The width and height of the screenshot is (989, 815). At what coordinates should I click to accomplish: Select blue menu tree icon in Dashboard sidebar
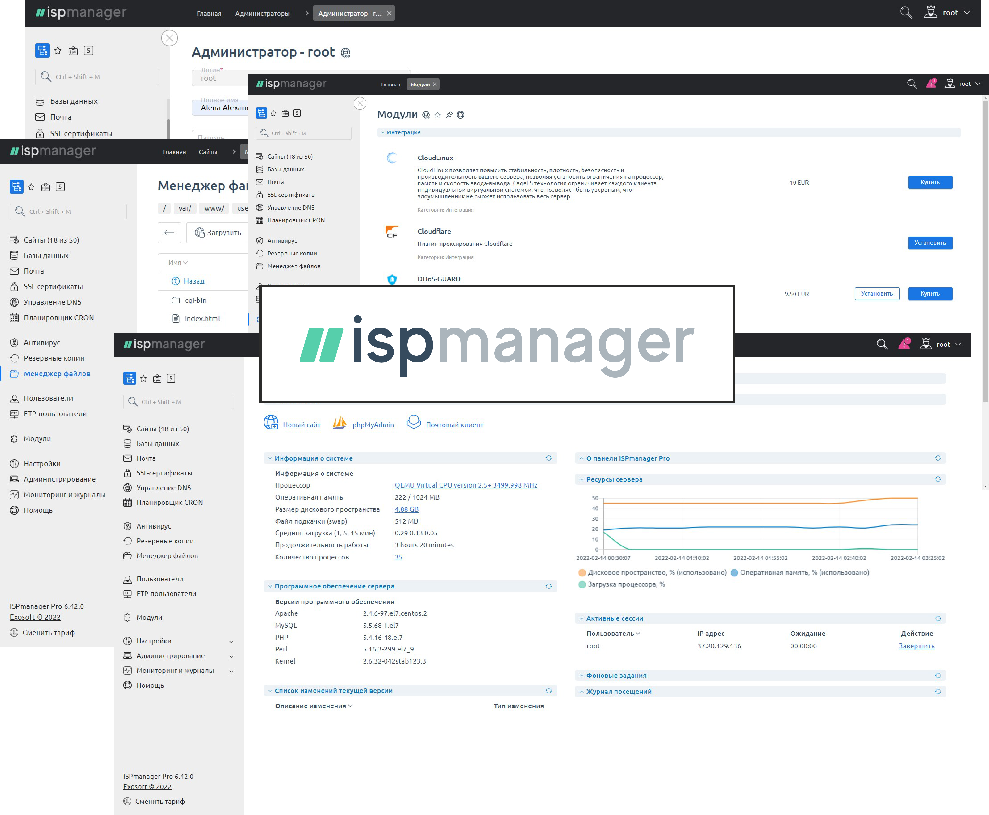(129, 378)
